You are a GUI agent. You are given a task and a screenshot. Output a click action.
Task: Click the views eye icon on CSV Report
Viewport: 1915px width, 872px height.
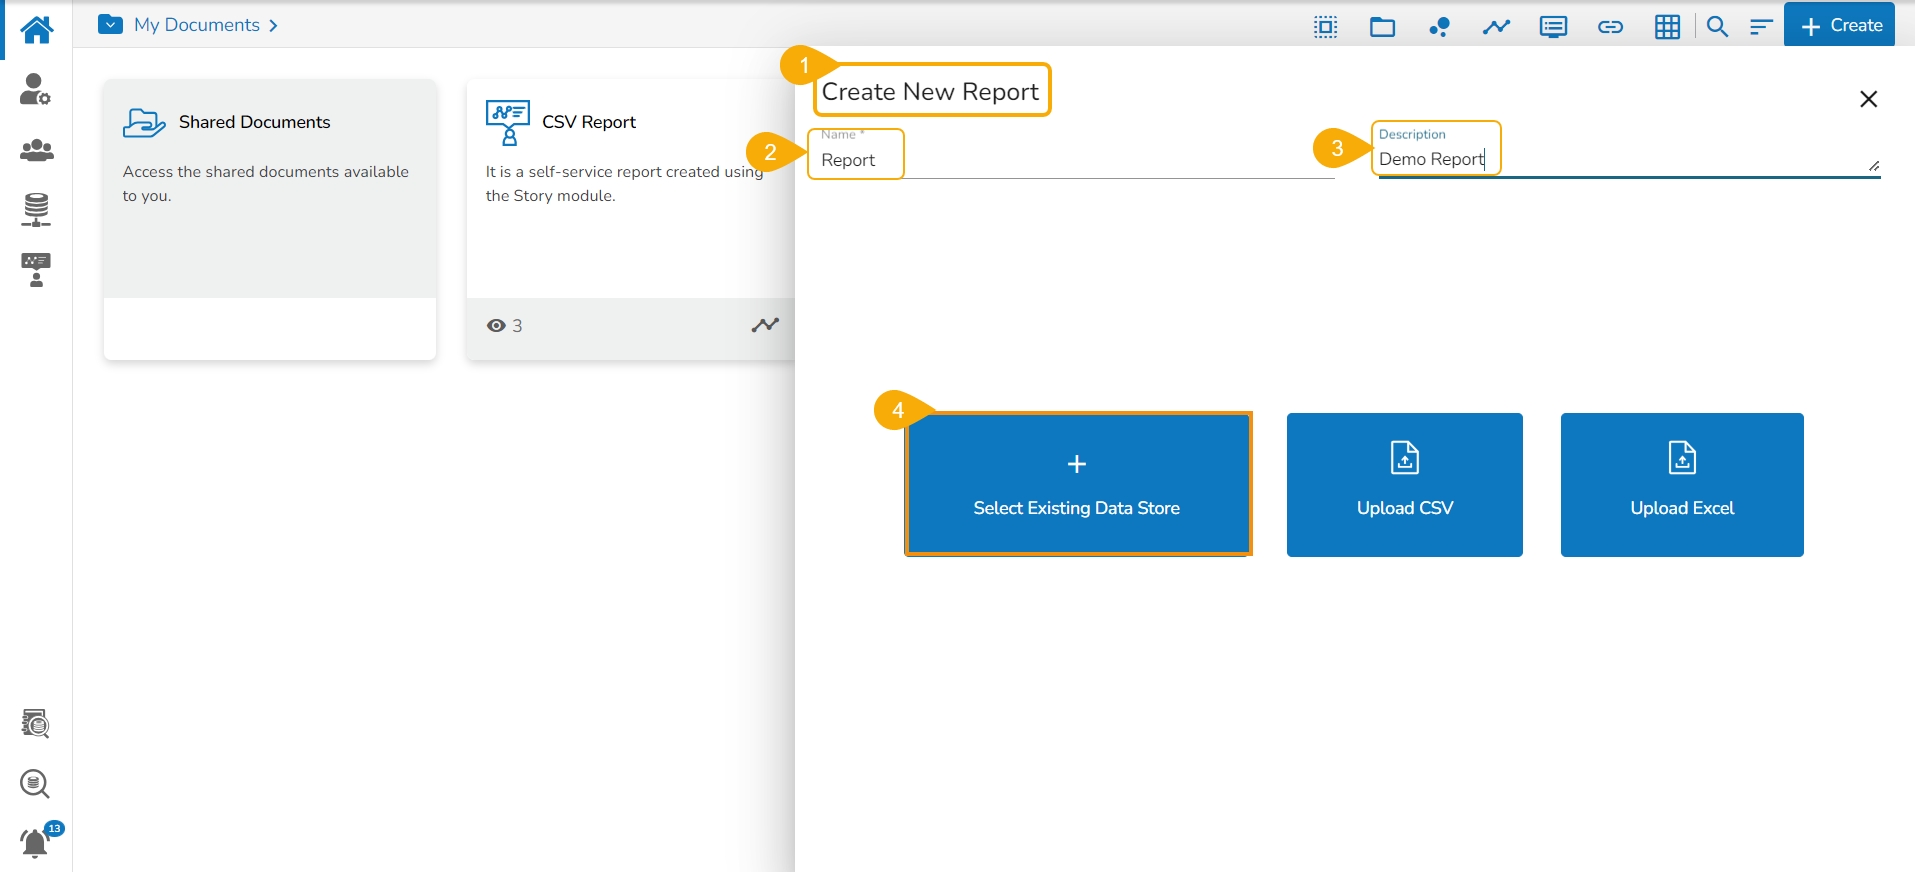tap(496, 325)
